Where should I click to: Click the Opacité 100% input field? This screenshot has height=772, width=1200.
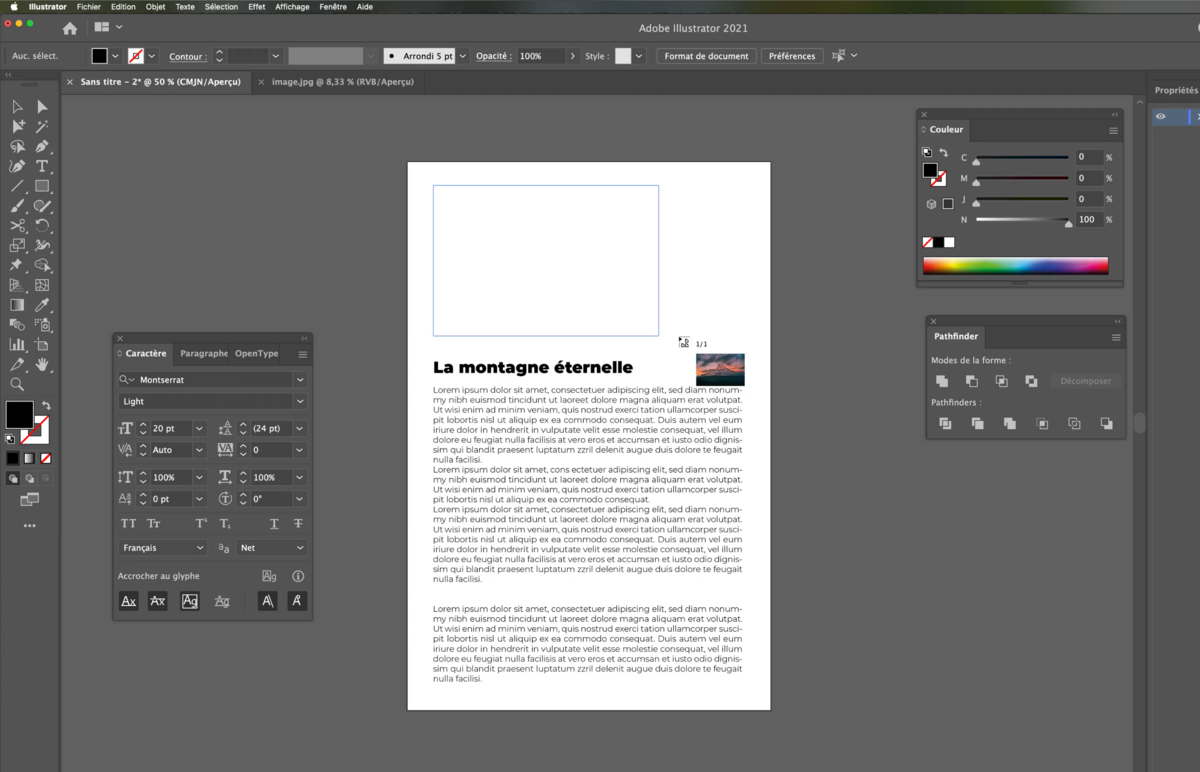(x=541, y=56)
